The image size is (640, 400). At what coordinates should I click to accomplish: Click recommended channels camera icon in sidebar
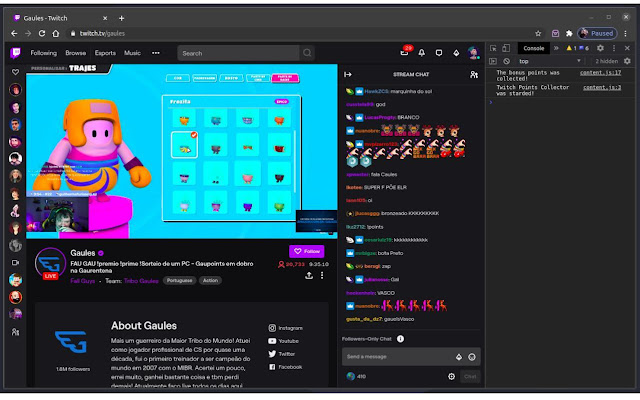pos(16,262)
